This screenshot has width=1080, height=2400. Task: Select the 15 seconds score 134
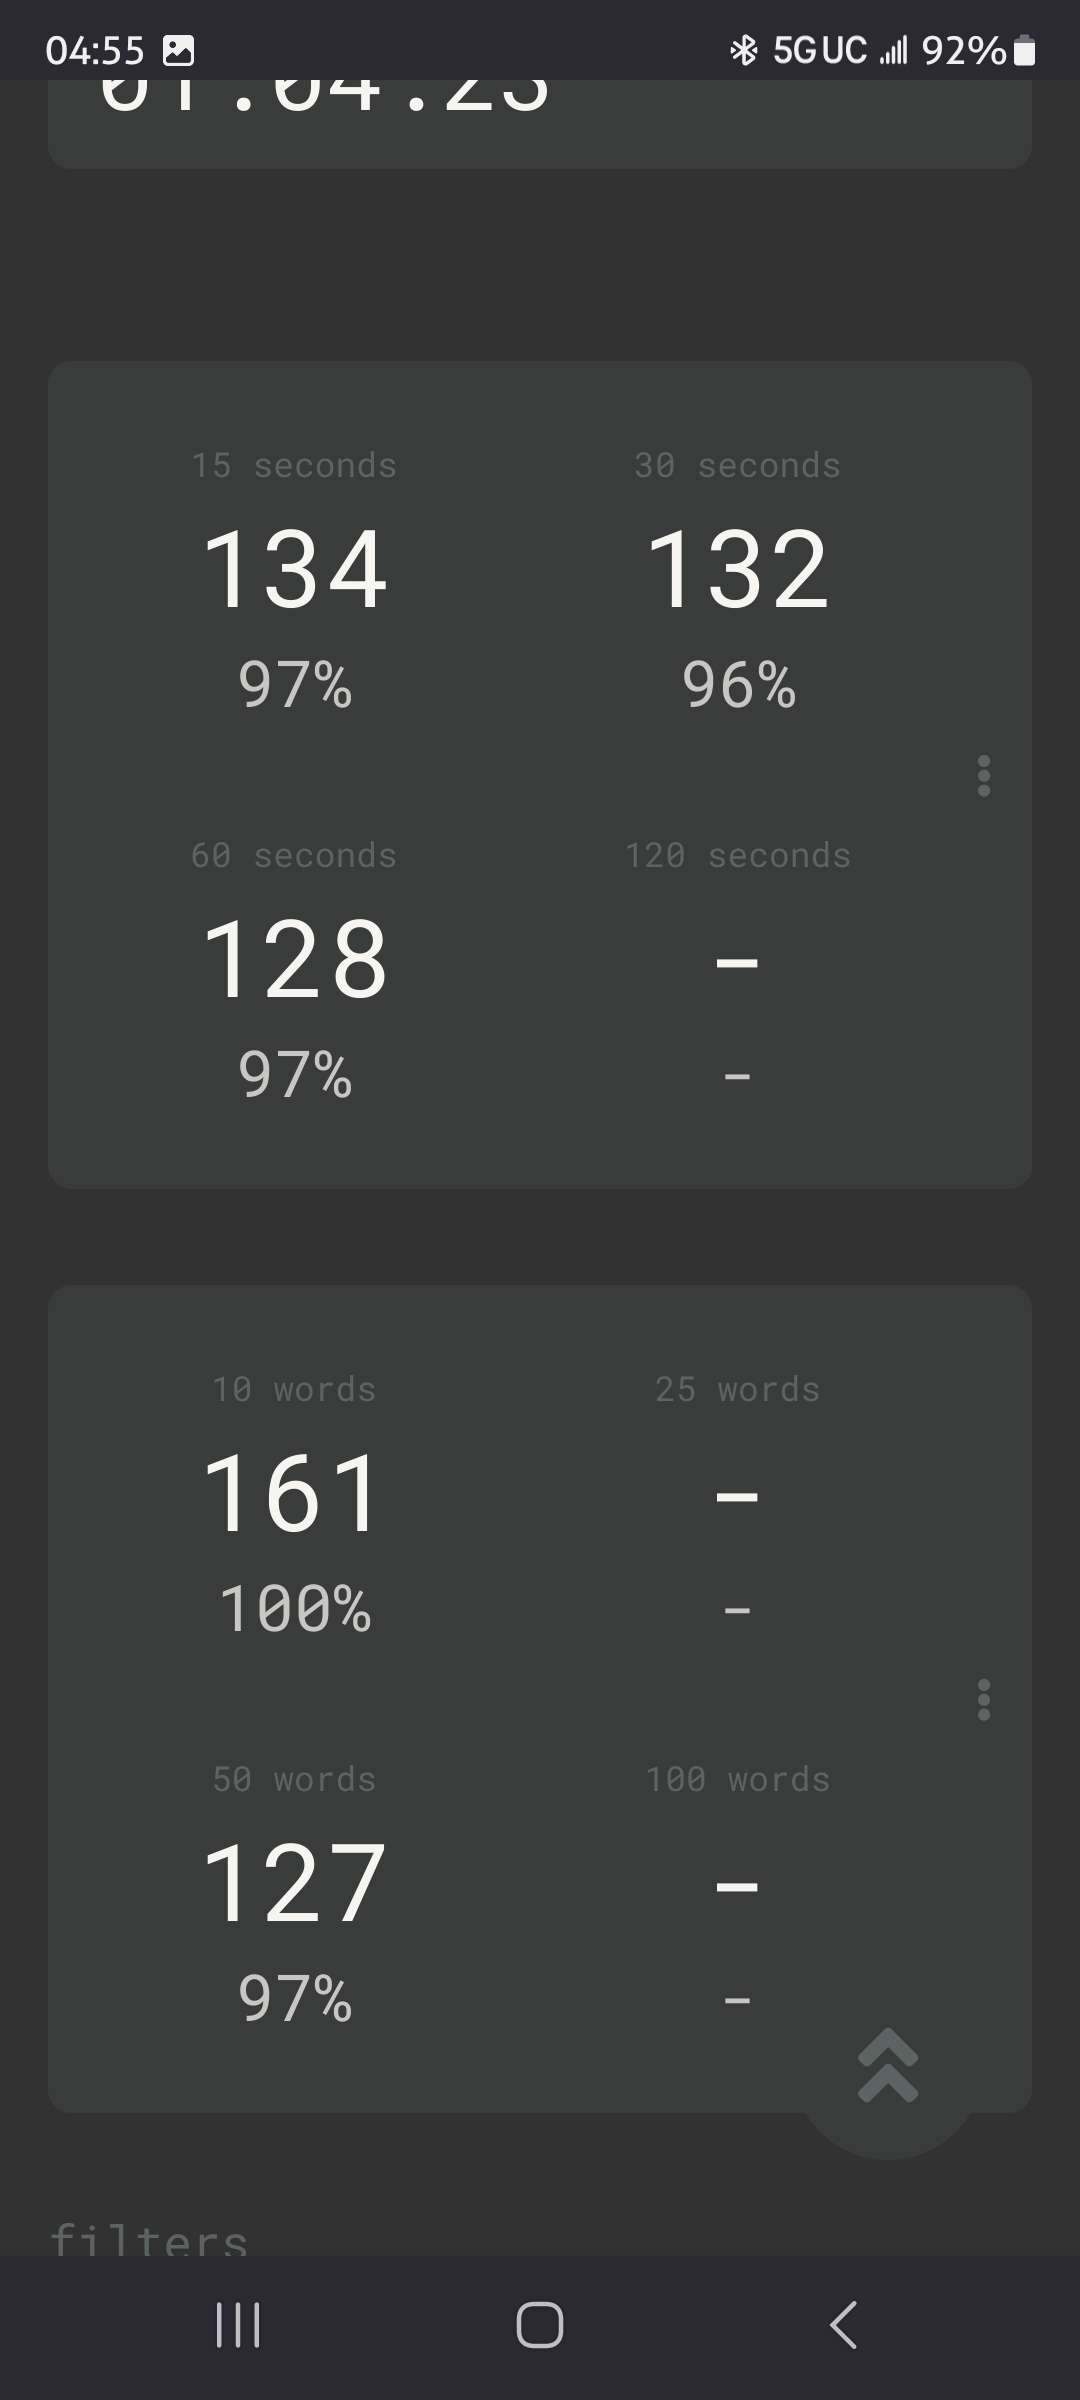[x=295, y=570]
